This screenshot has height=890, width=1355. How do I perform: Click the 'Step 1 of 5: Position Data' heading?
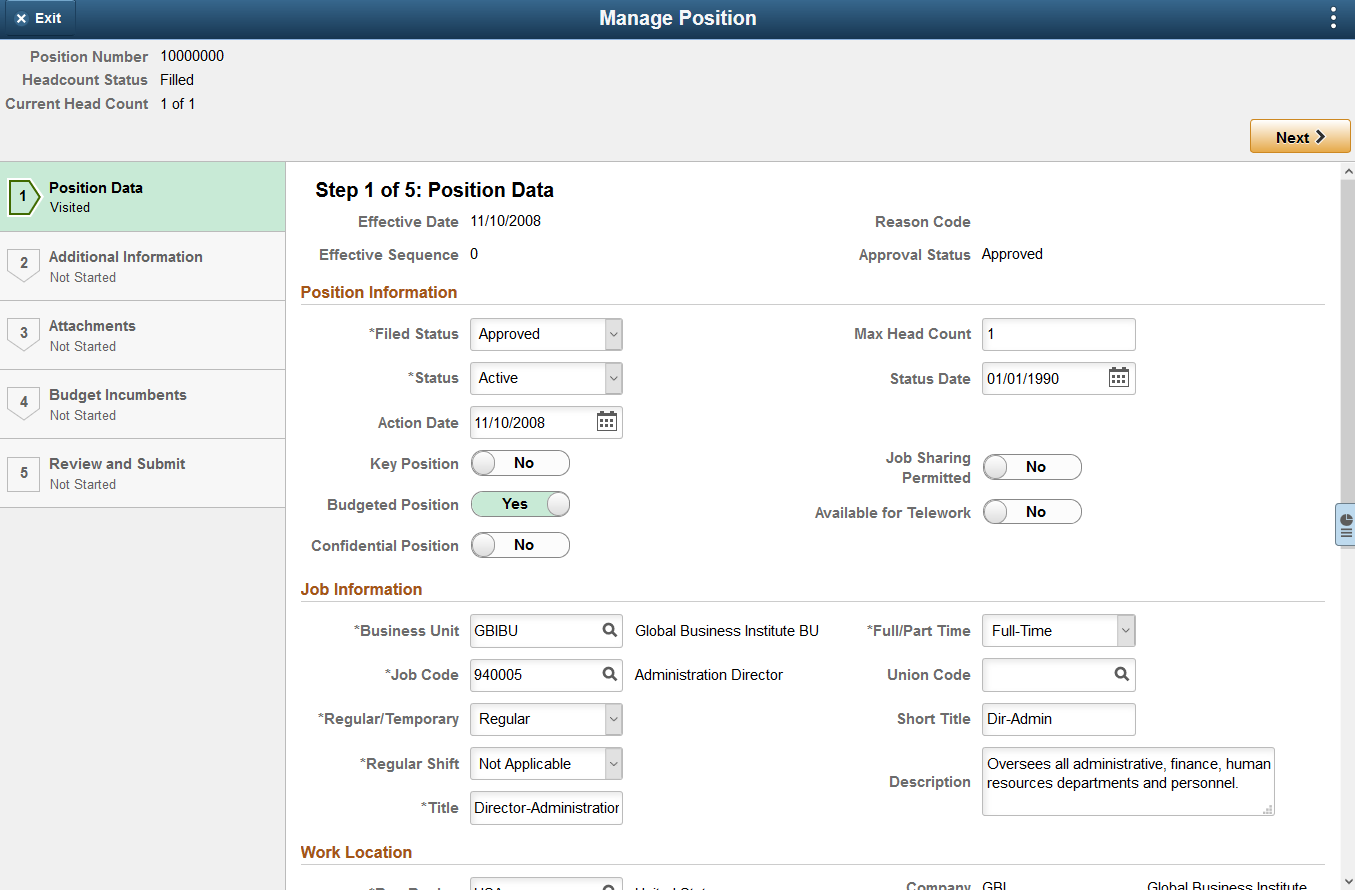point(434,190)
